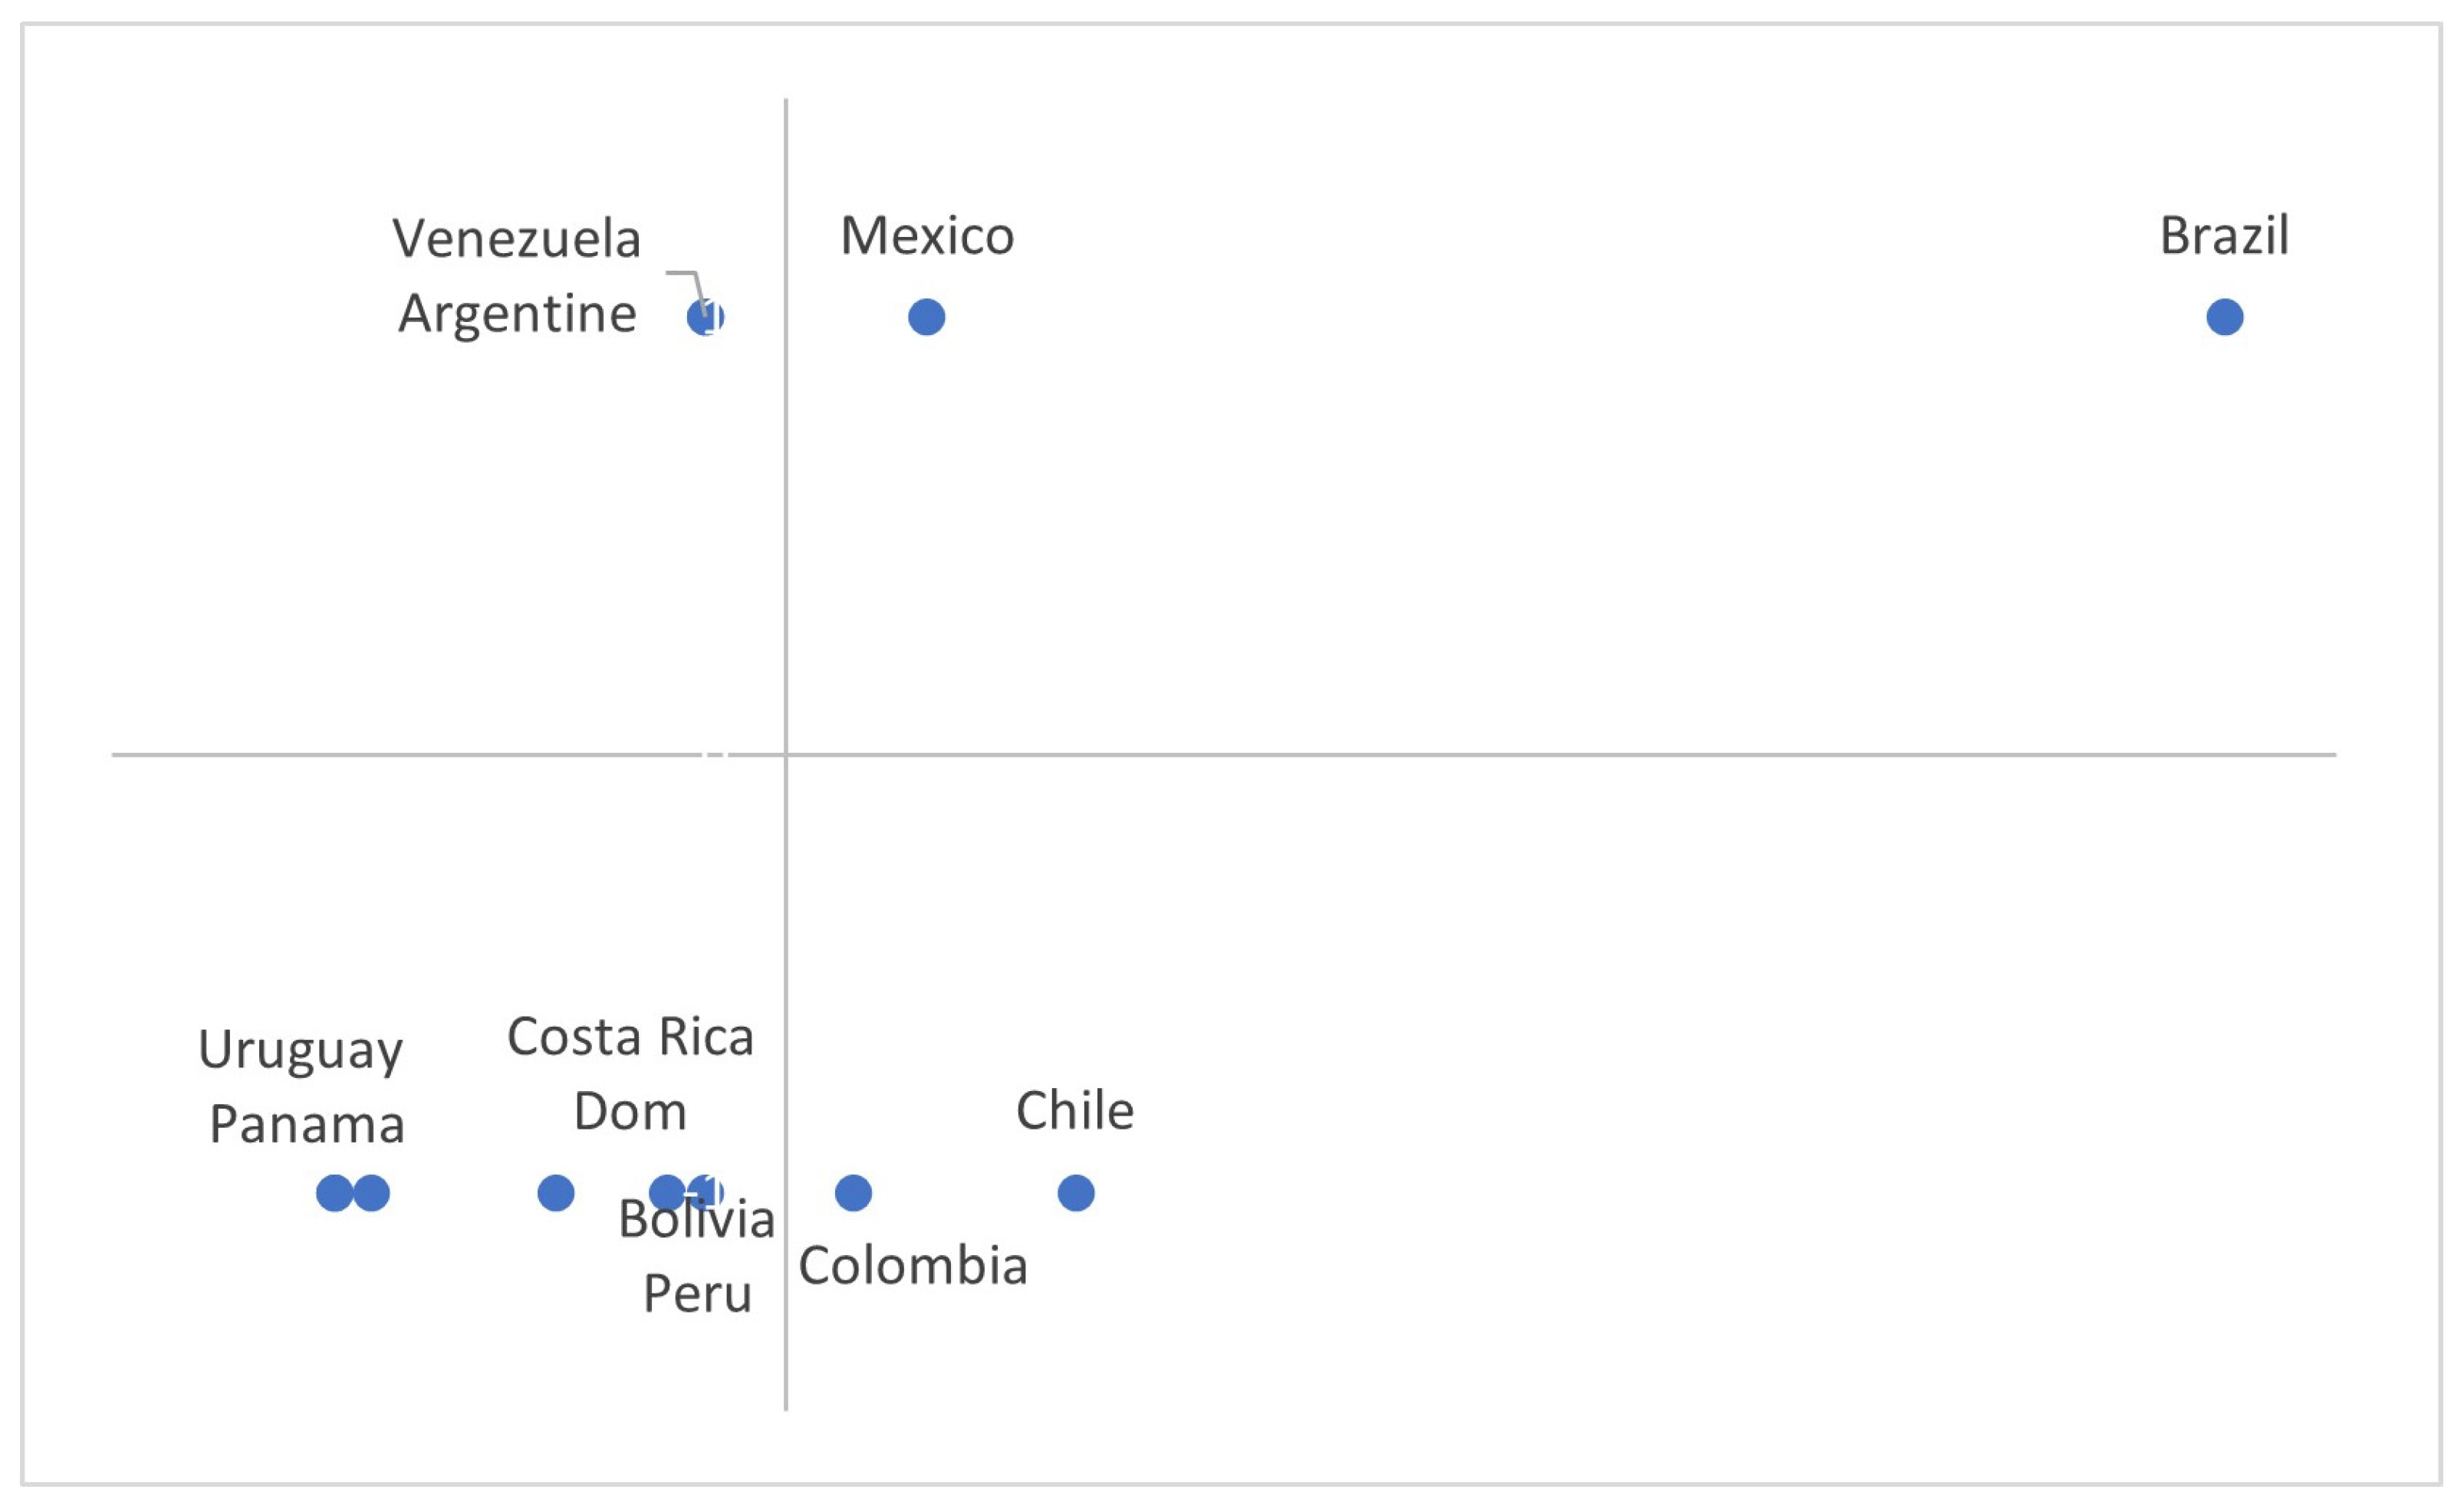Select the Costa Rica label
Viewport: 2464px width, 1509px height.
pos(630,1037)
